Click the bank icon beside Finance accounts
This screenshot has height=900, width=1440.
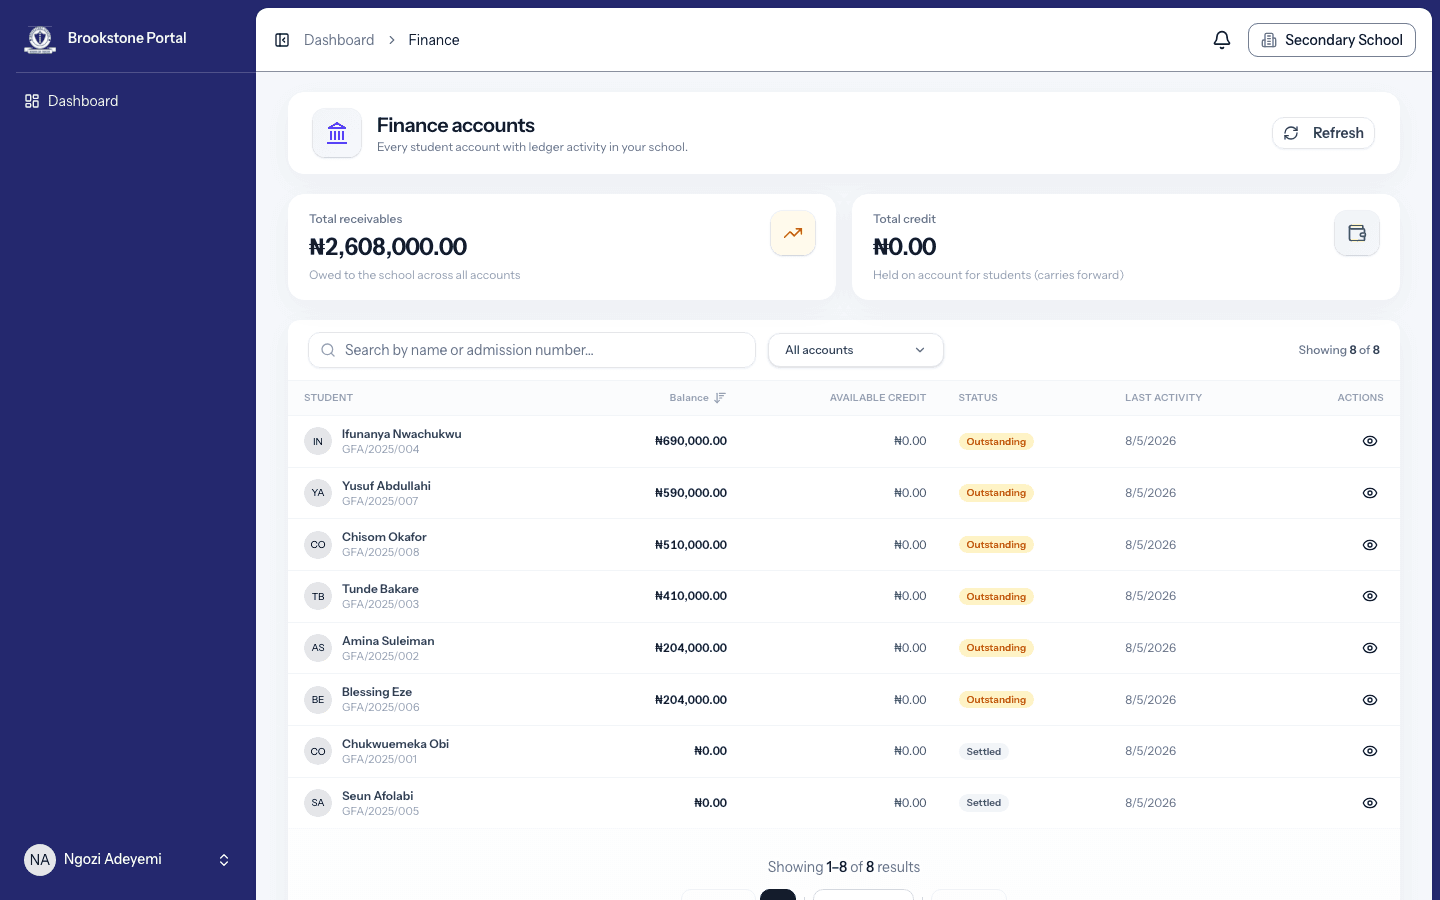coord(337,133)
